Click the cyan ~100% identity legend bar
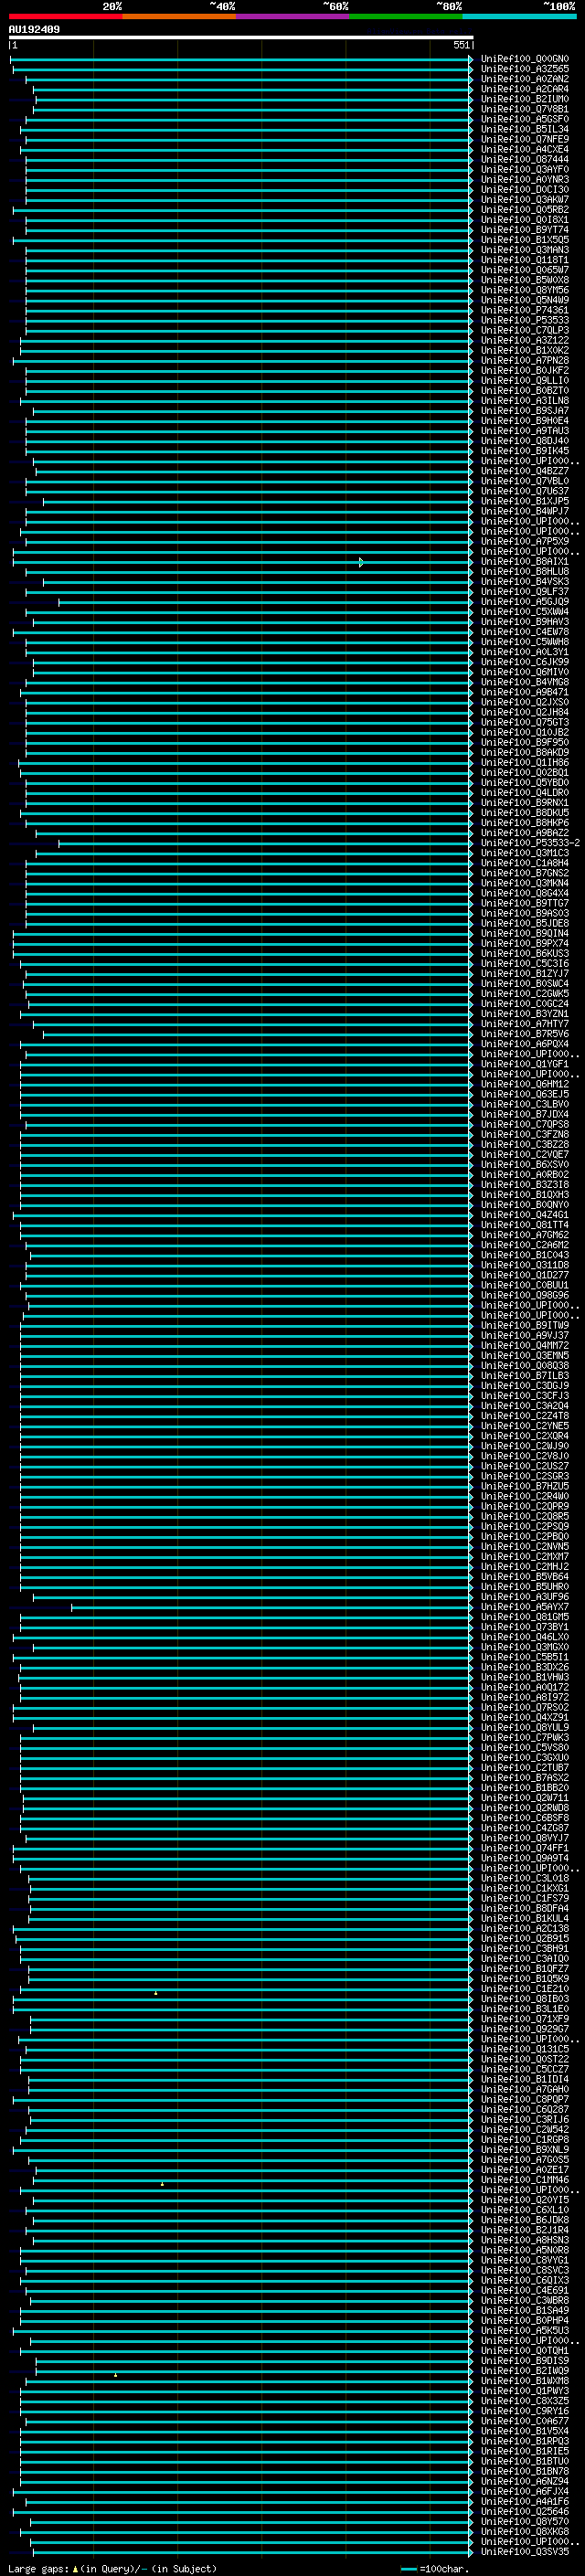Viewport: 585px width, 2576px height. point(520,16)
